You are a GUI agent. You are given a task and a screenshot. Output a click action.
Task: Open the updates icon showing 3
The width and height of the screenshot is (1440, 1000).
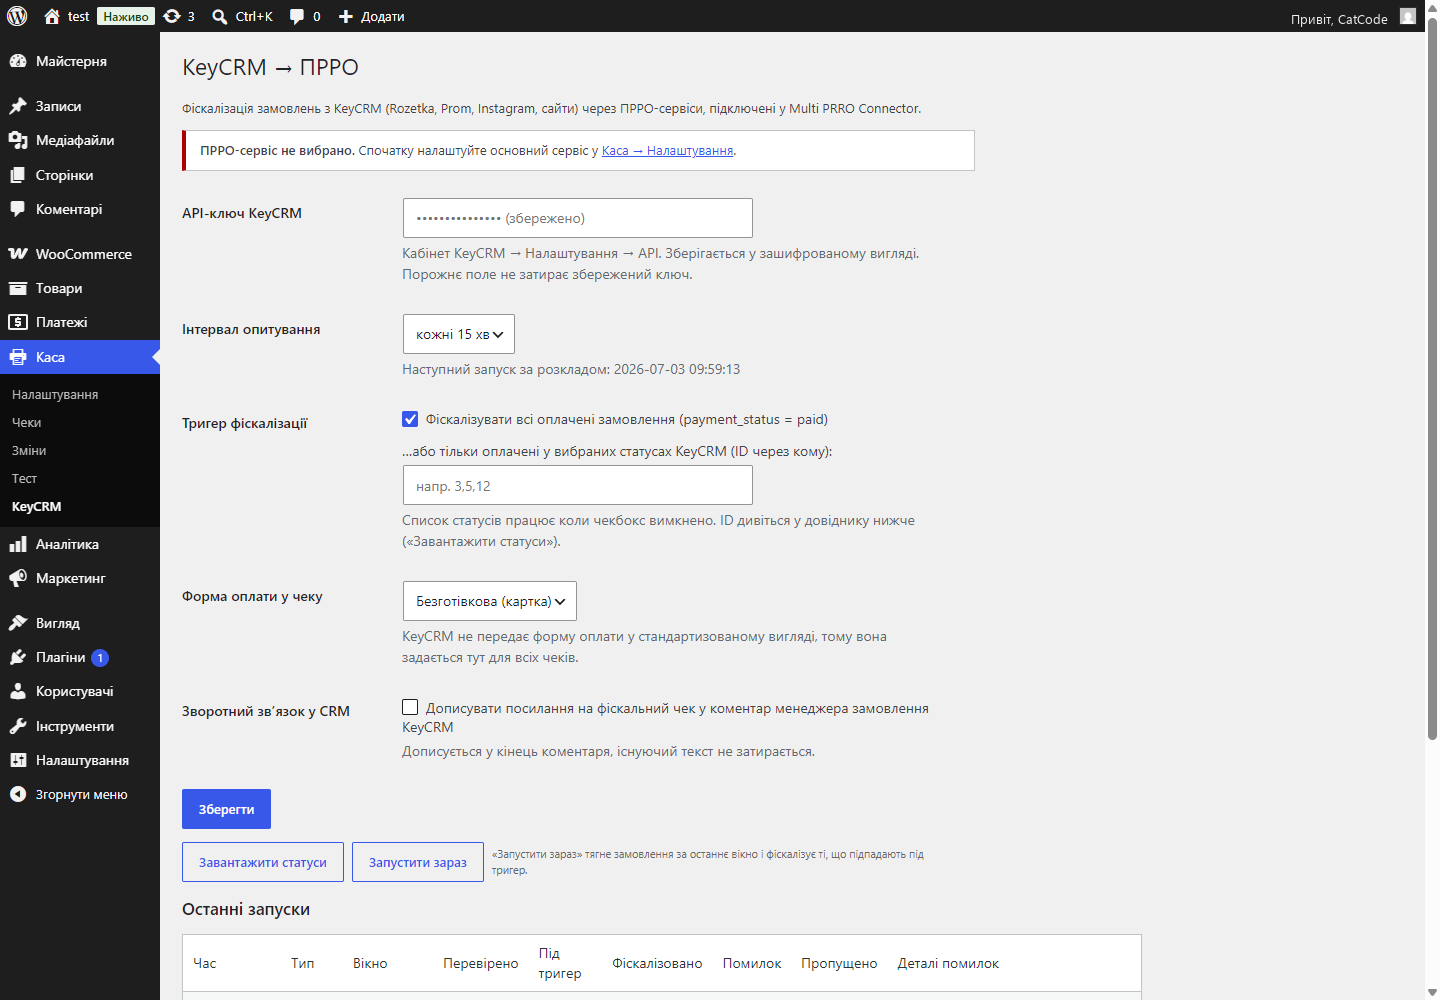tap(172, 16)
